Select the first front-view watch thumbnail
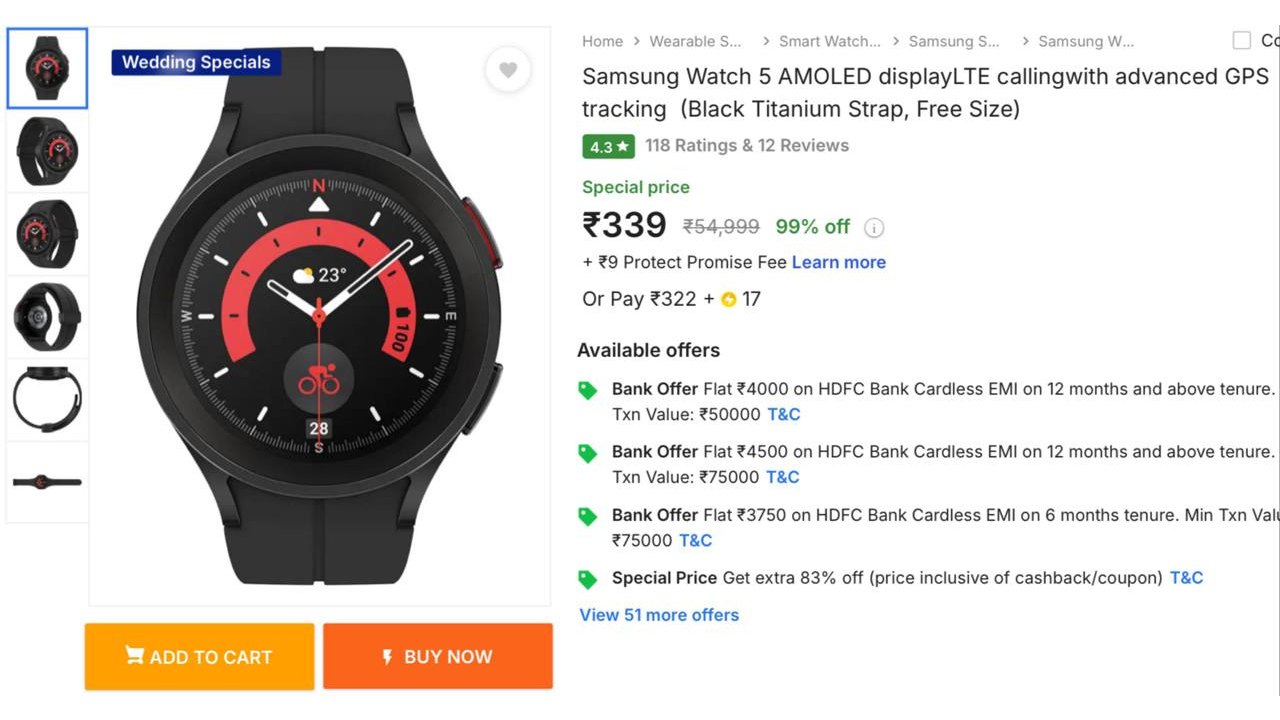Image resolution: width=1280 pixels, height=720 pixels. (x=47, y=68)
